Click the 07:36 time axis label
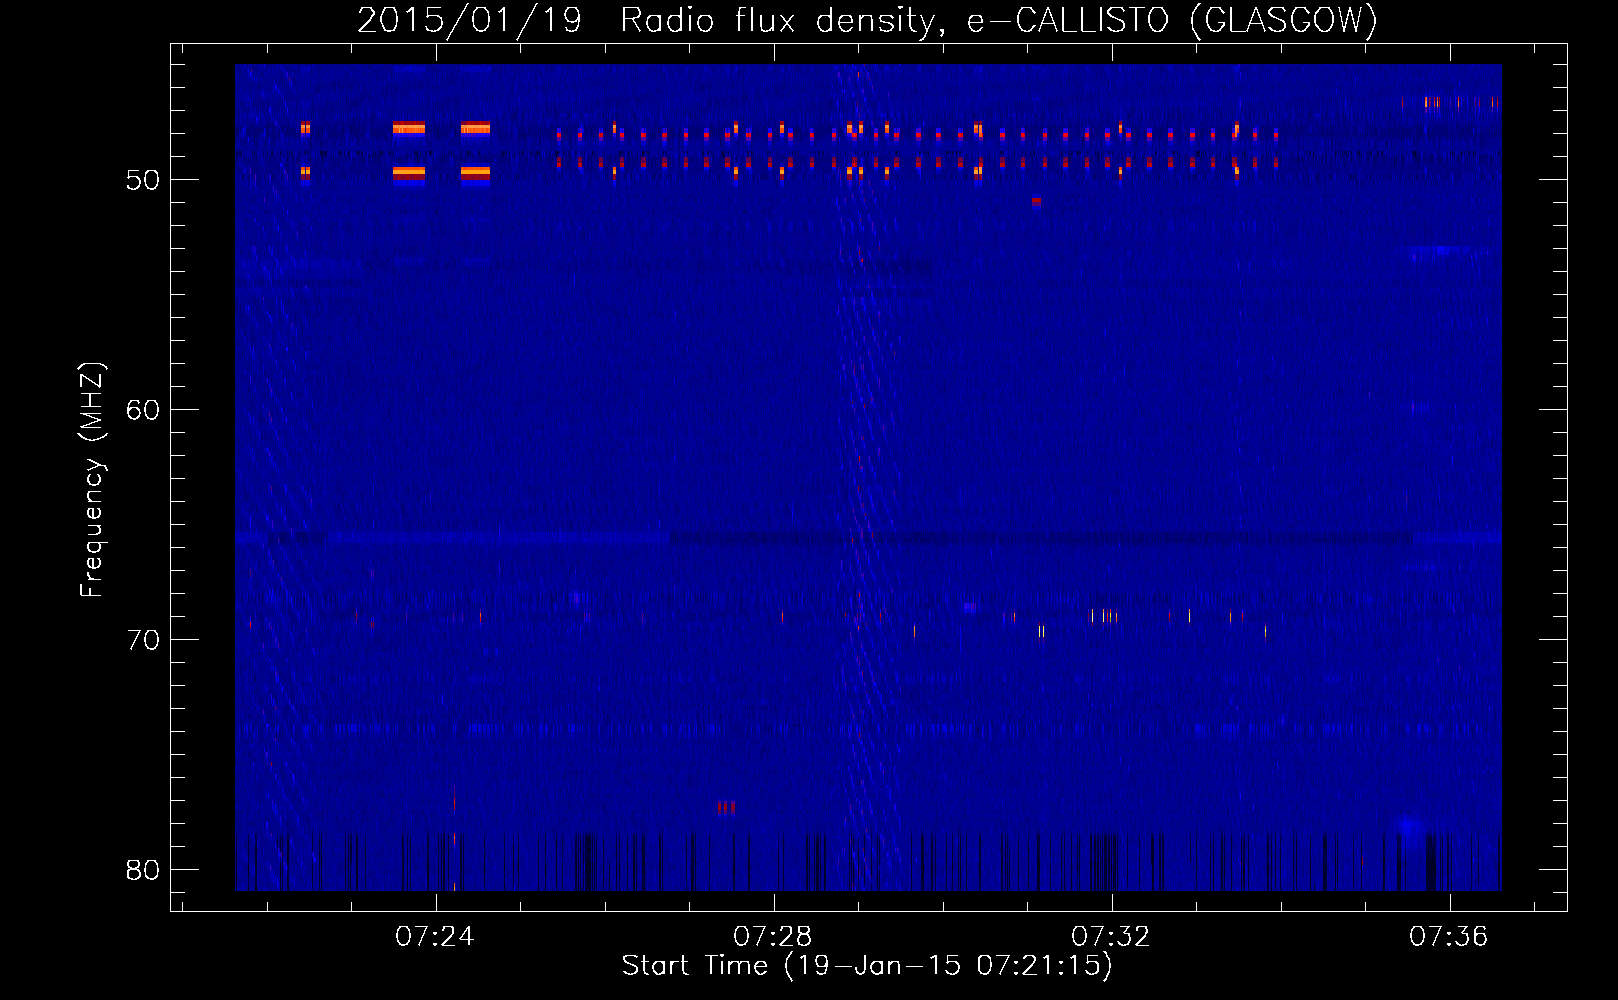1618x1000 pixels. pos(1449,937)
